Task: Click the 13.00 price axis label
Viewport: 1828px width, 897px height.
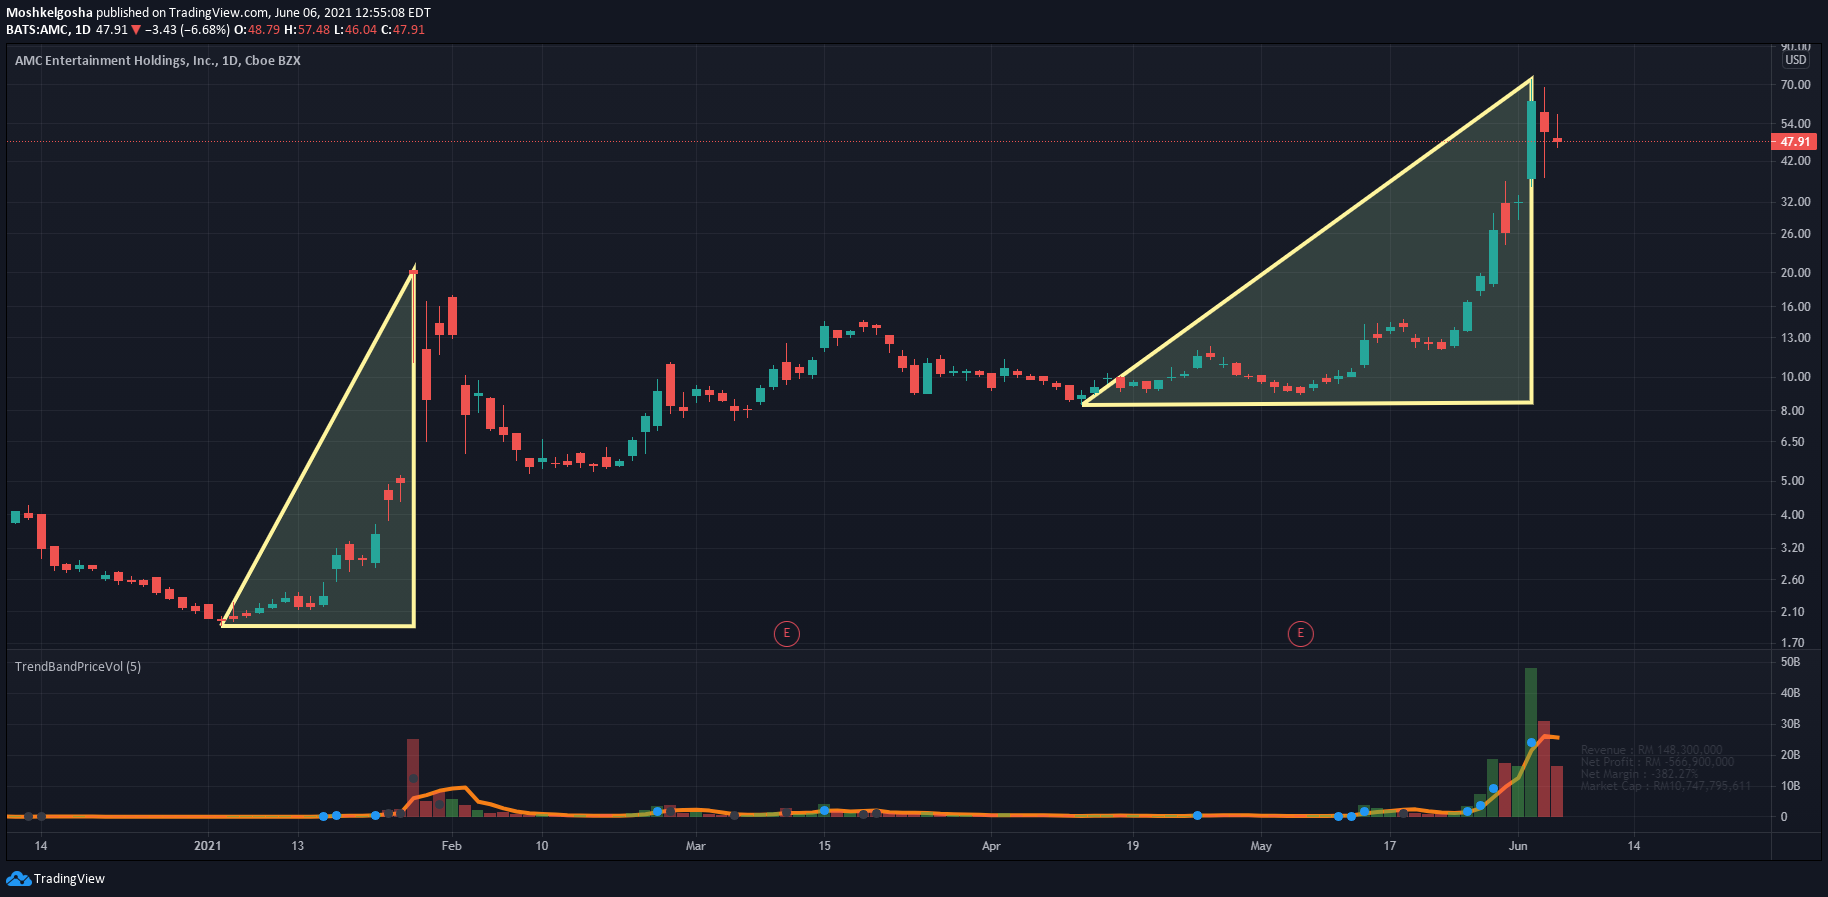Action: point(1795,338)
